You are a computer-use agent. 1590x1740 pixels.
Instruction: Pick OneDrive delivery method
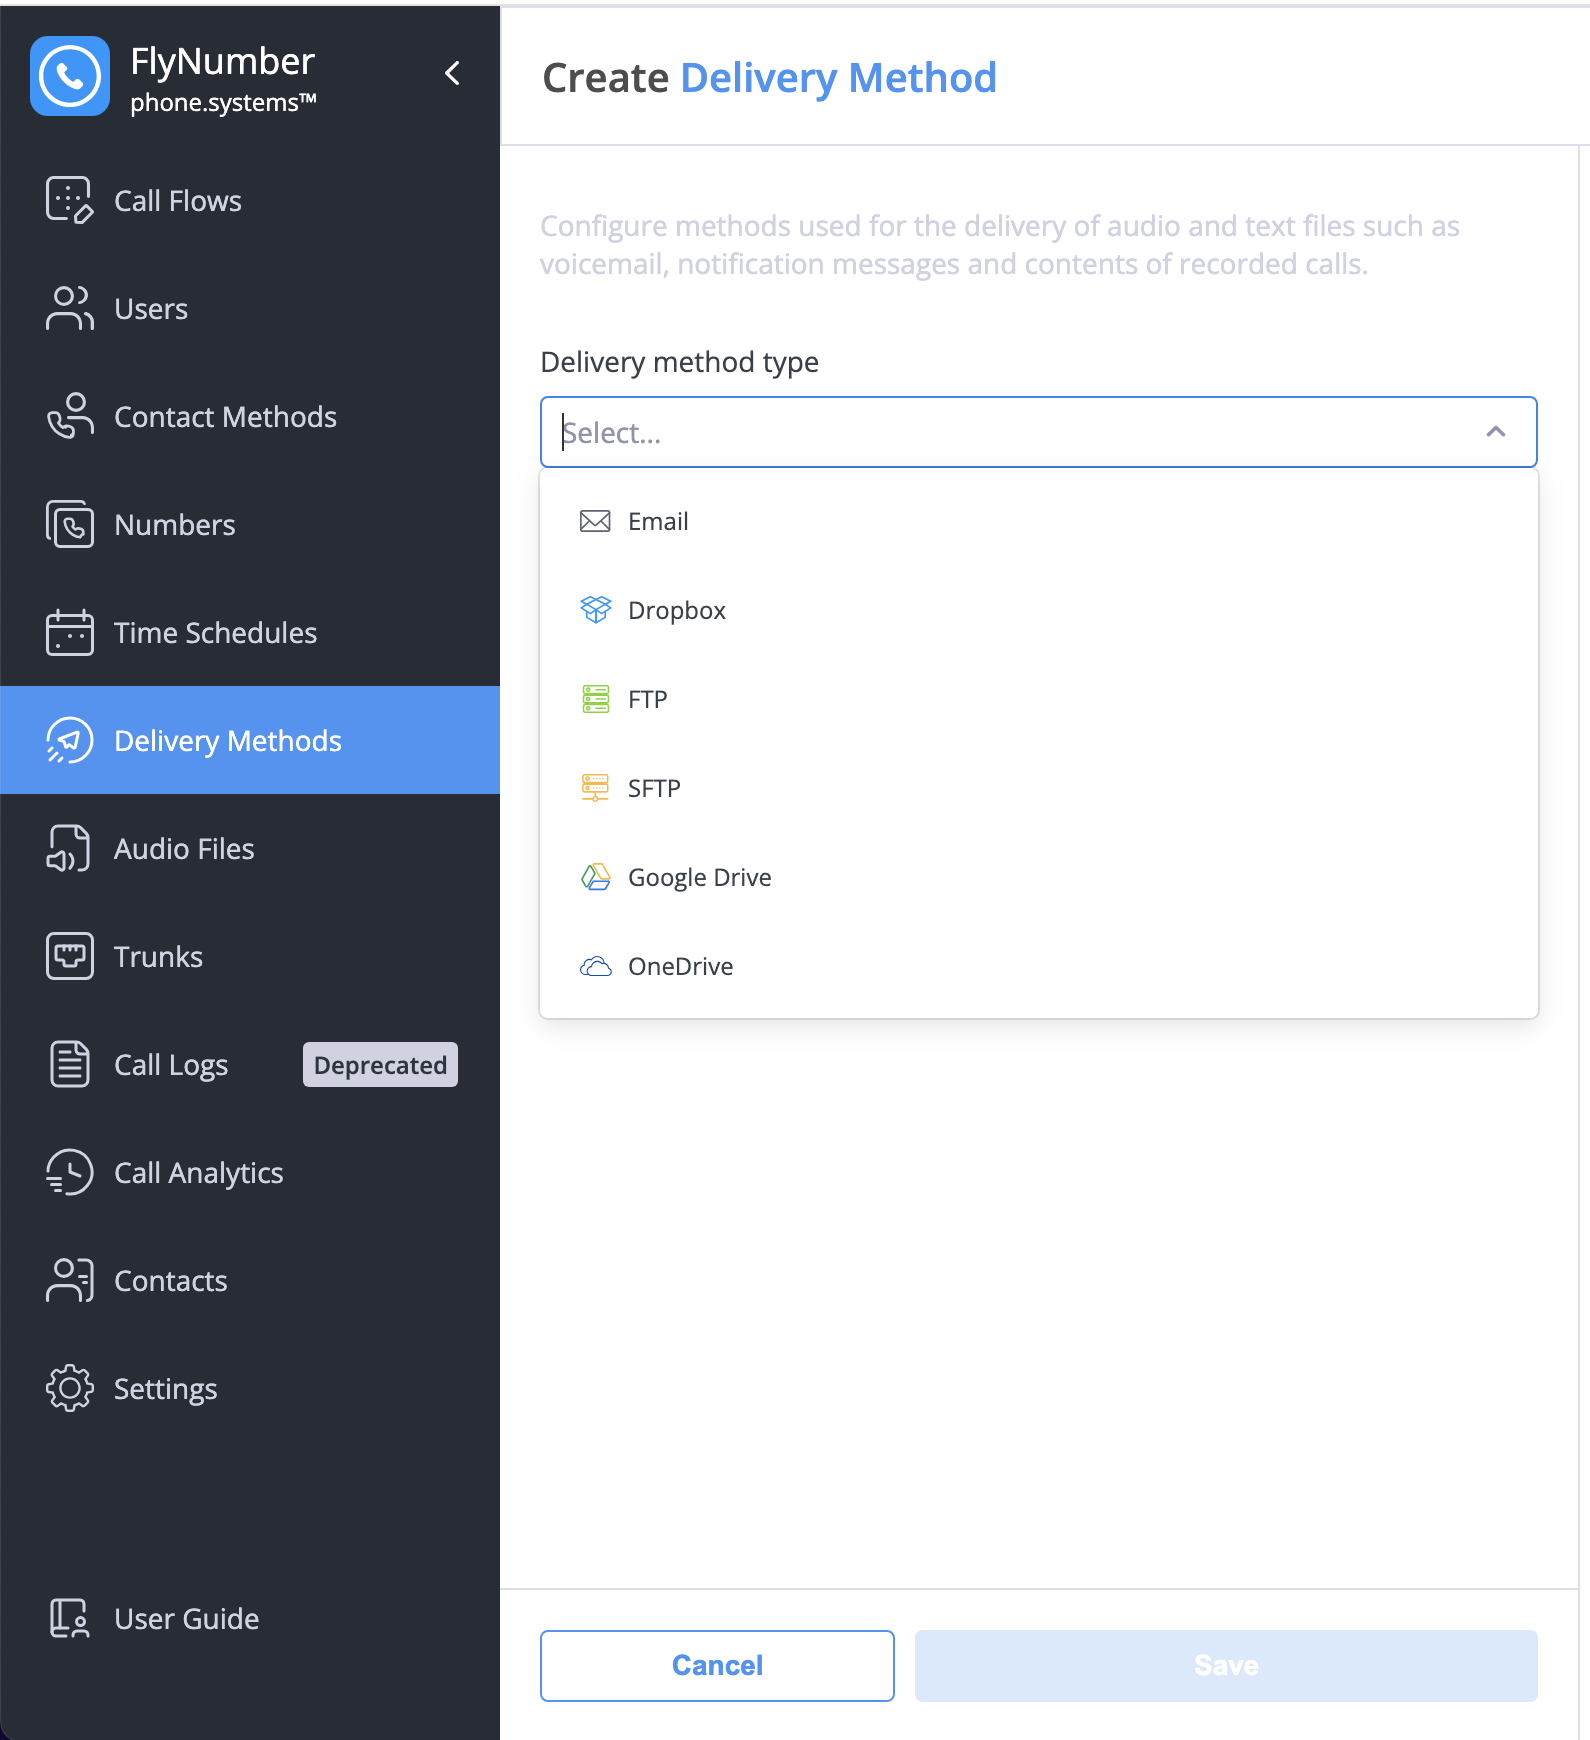click(1038, 966)
